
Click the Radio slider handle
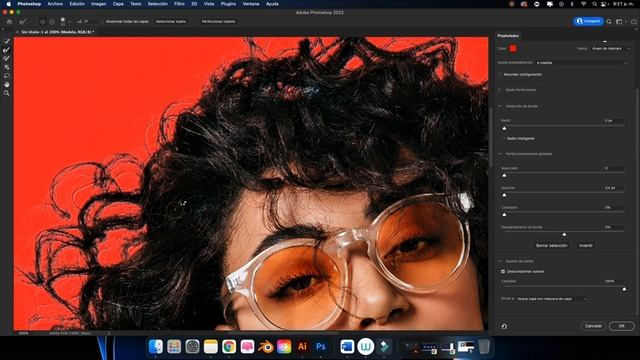504,128
